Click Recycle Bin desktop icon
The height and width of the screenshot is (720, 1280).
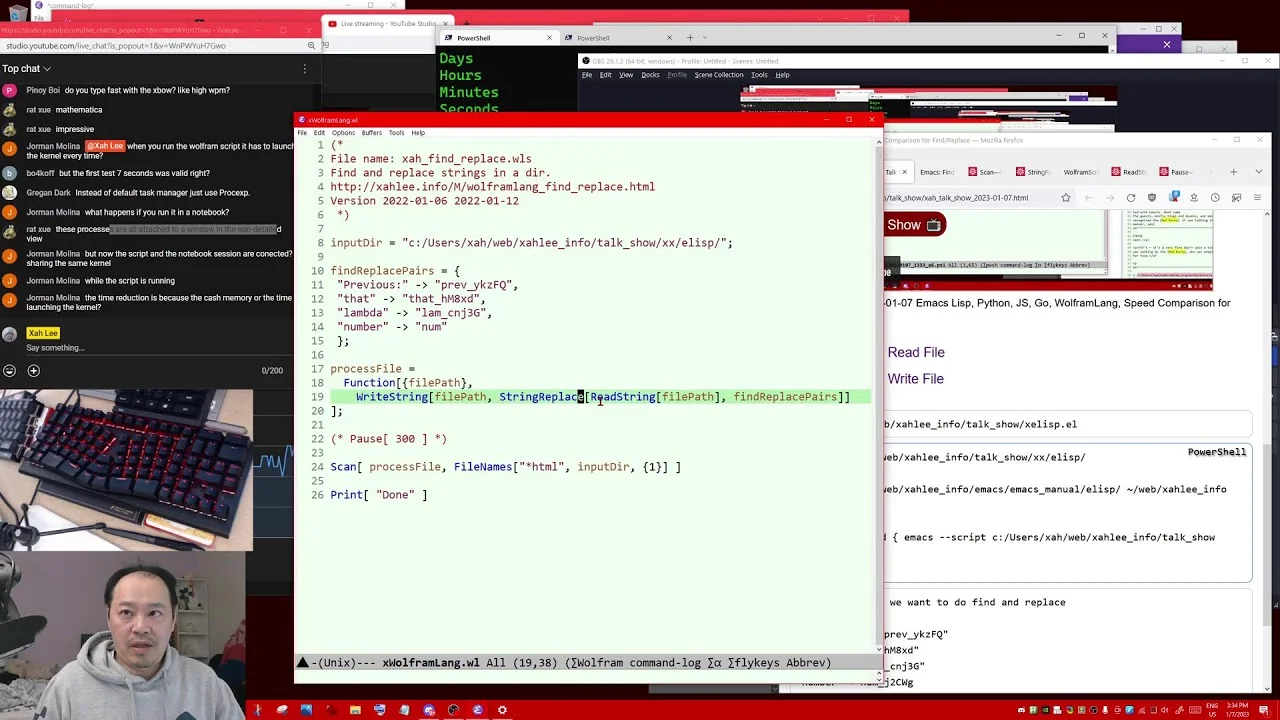17,13
